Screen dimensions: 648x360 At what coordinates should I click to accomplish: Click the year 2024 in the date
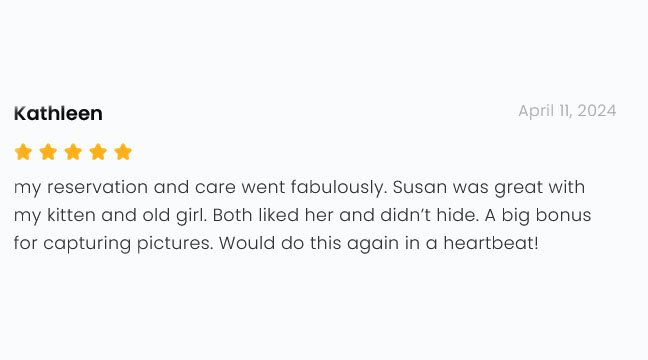pos(597,111)
